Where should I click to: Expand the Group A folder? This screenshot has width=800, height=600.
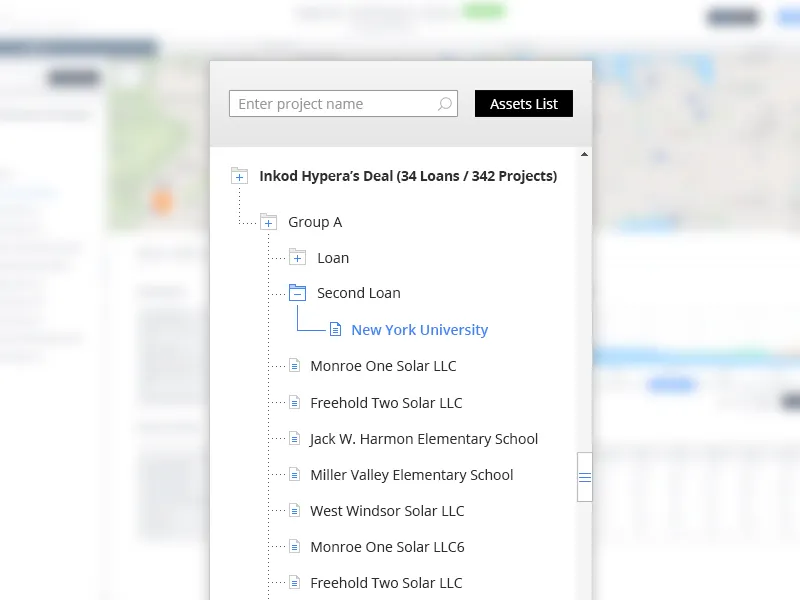coord(268,222)
